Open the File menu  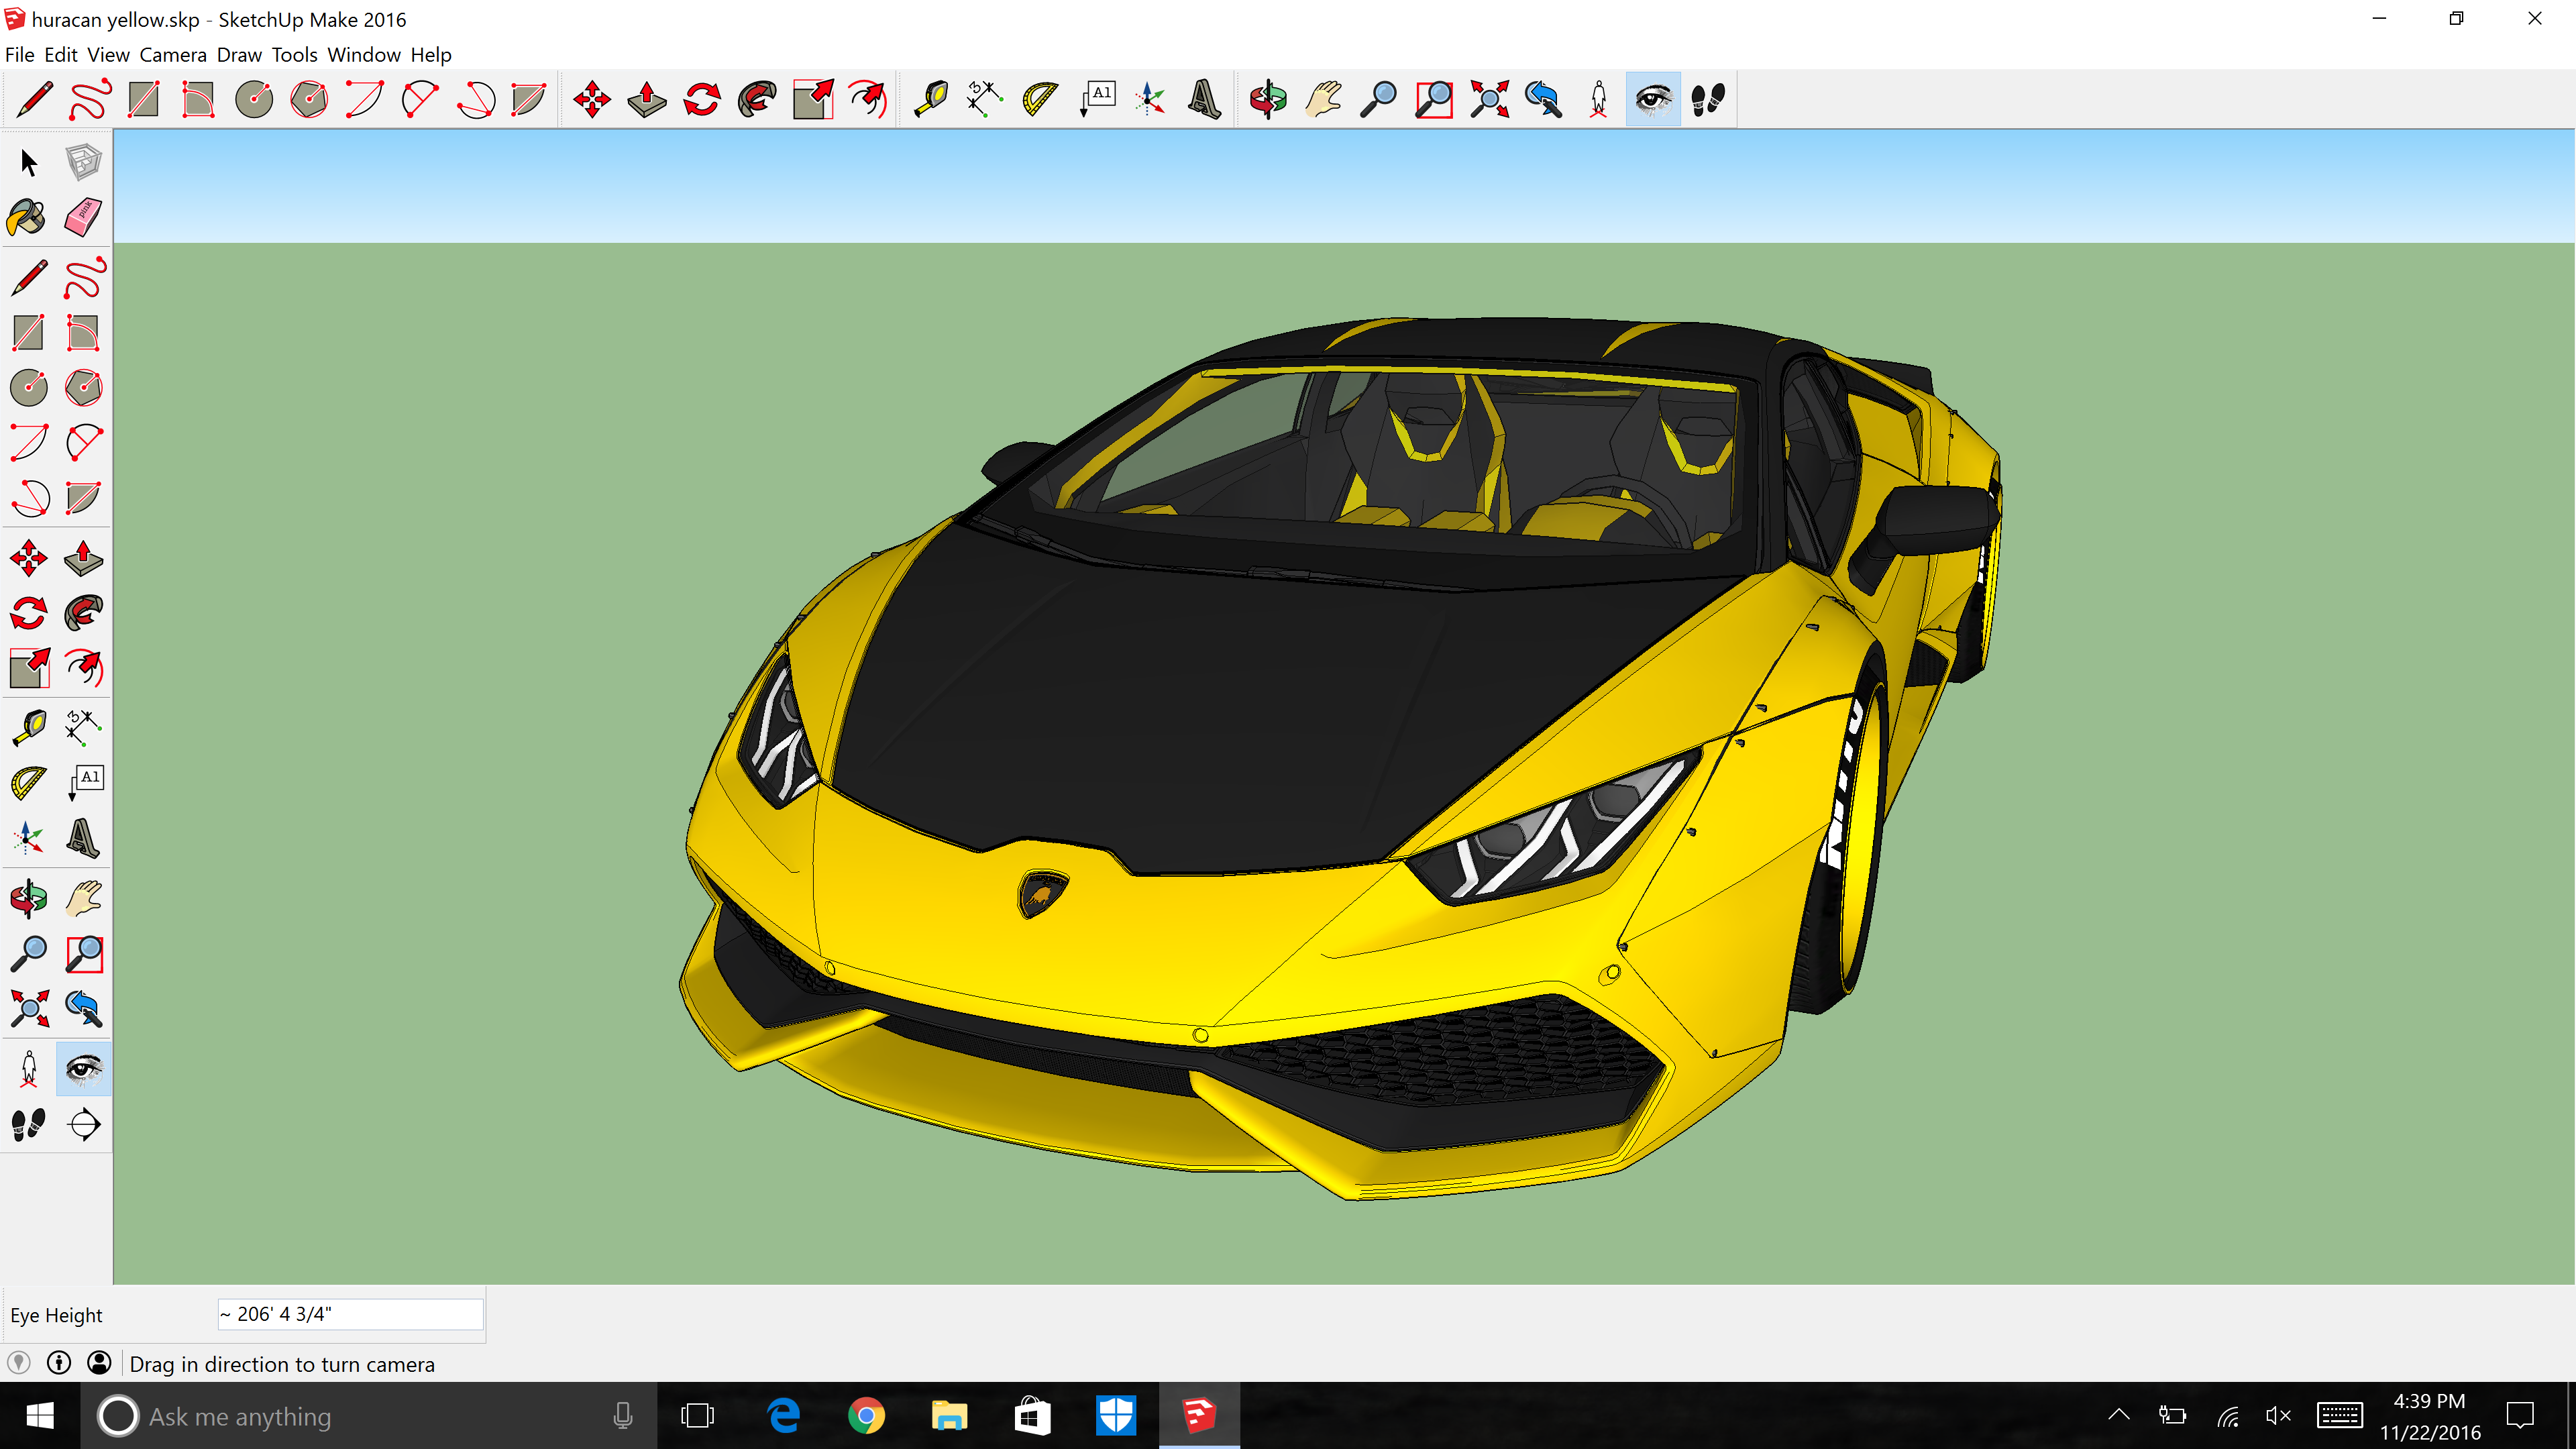(20, 55)
